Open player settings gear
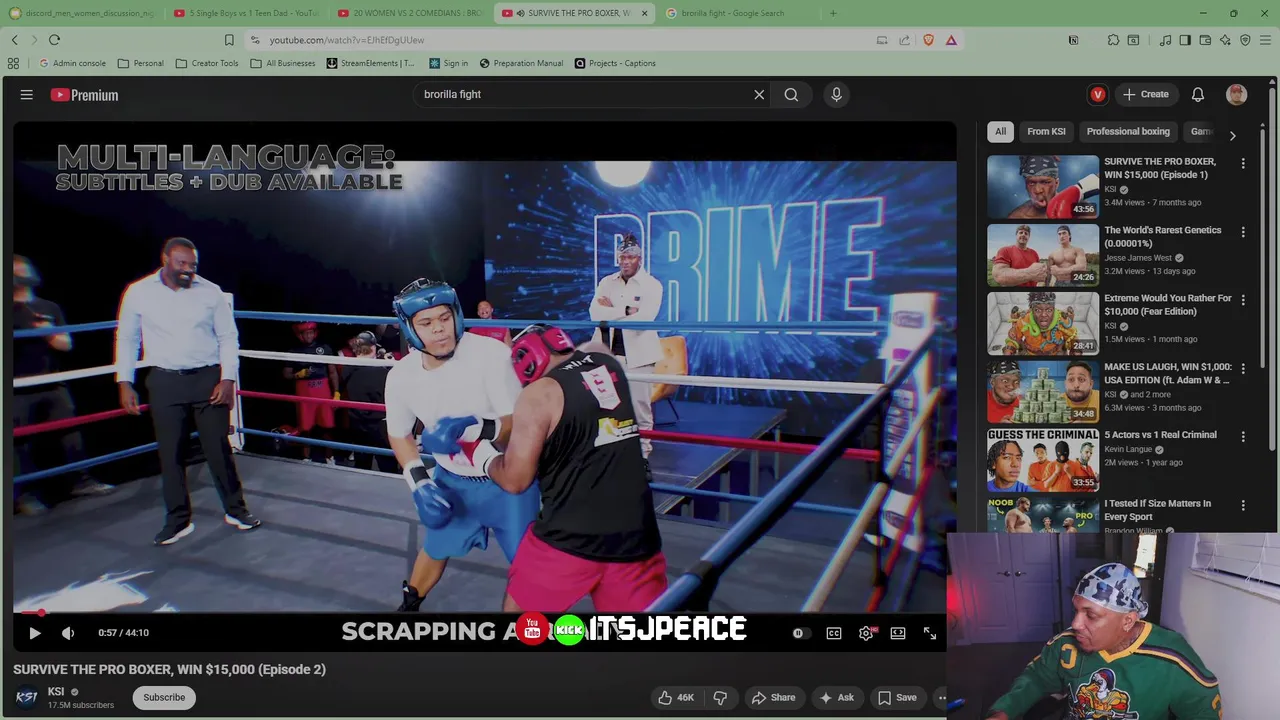 (866, 633)
